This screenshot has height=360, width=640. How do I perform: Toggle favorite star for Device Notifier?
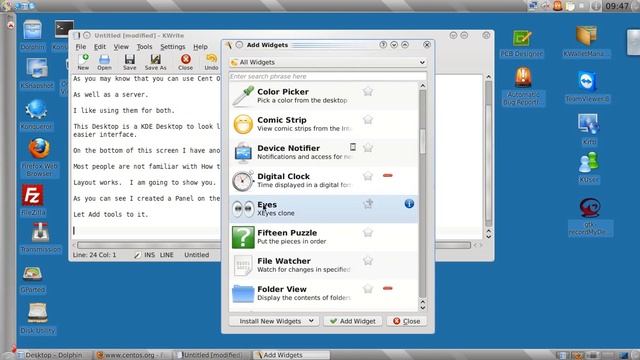click(368, 147)
